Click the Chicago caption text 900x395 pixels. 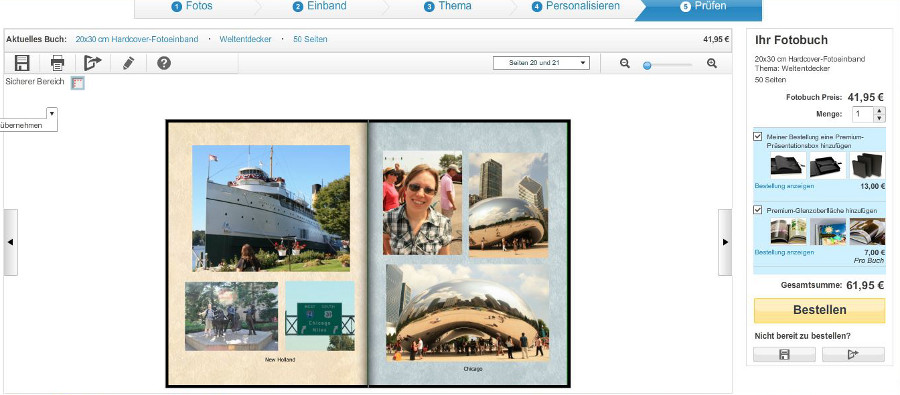pyautogui.click(x=473, y=369)
